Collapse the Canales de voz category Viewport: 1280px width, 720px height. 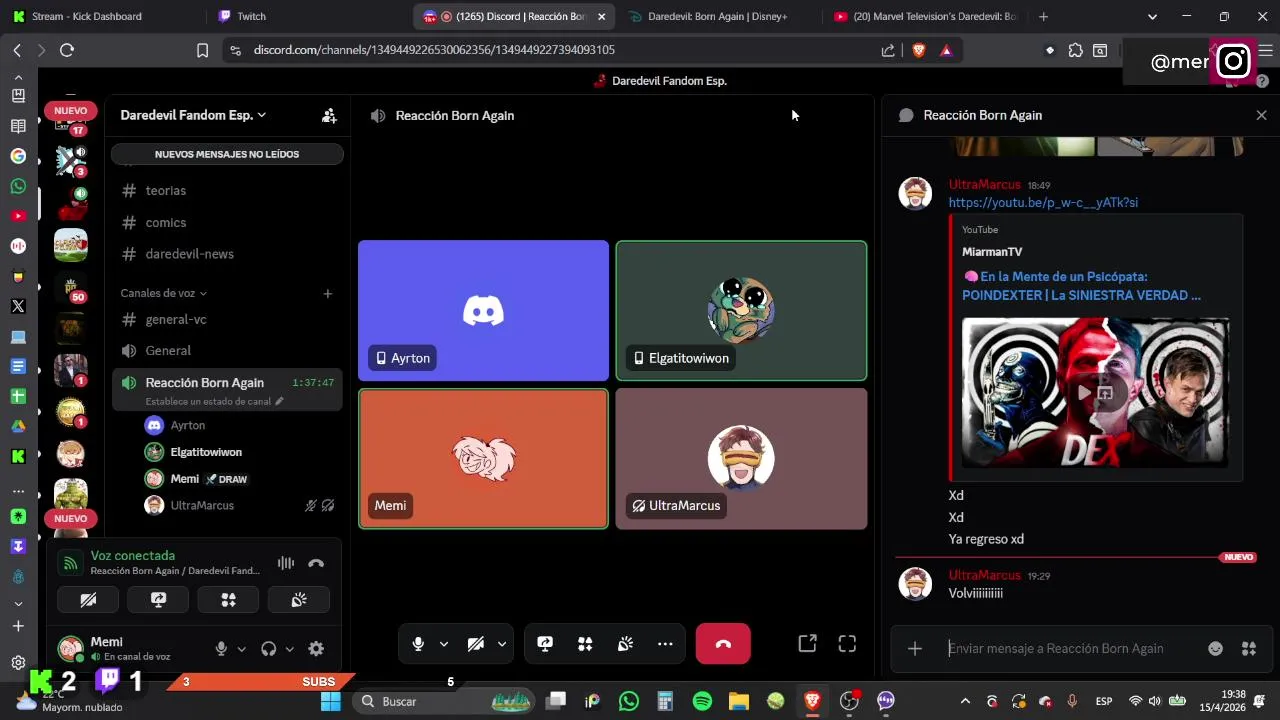(x=163, y=293)
